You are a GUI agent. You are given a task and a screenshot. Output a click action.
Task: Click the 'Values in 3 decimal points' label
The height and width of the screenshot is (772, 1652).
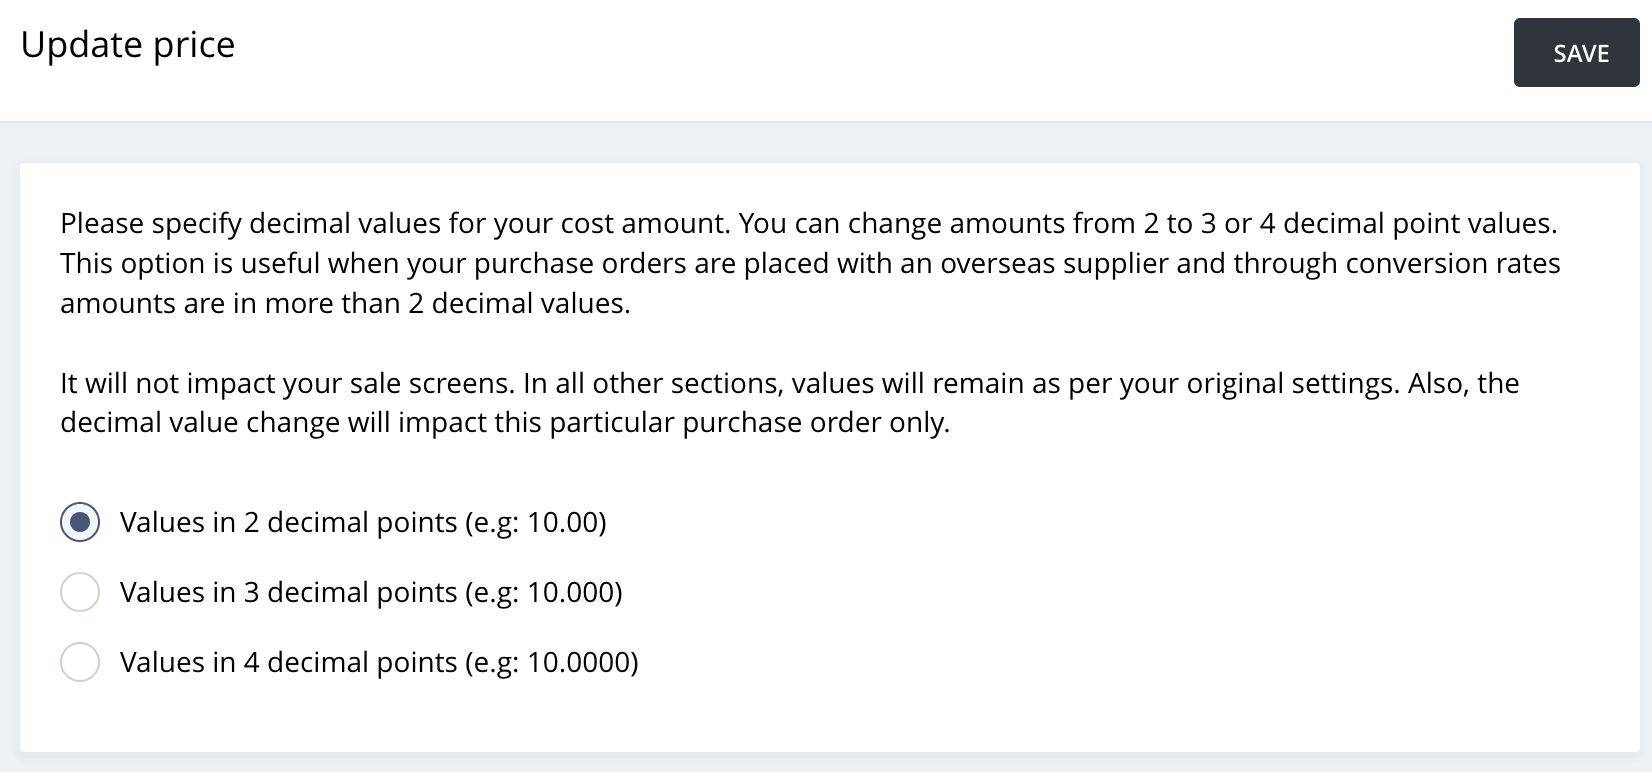tap(290, 592)
